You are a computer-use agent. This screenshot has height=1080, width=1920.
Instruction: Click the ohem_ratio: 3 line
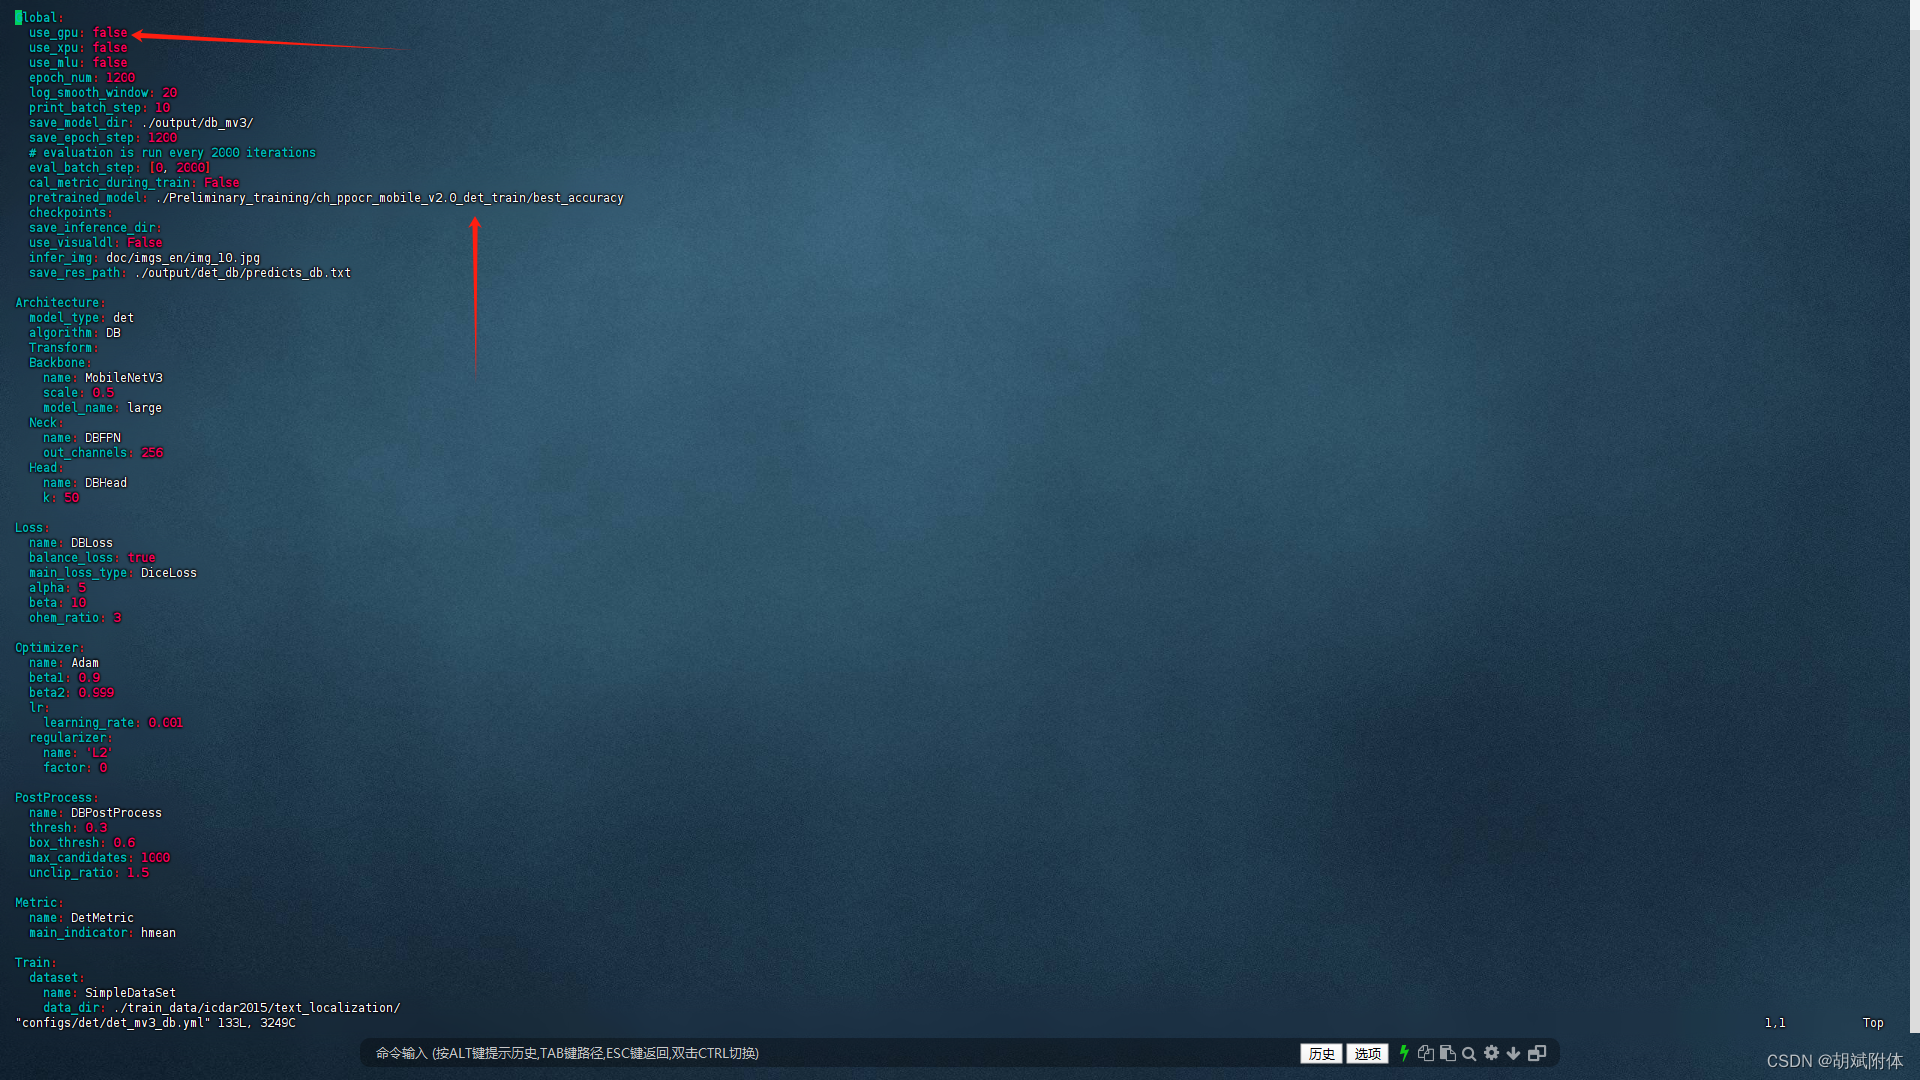(75, 618)
